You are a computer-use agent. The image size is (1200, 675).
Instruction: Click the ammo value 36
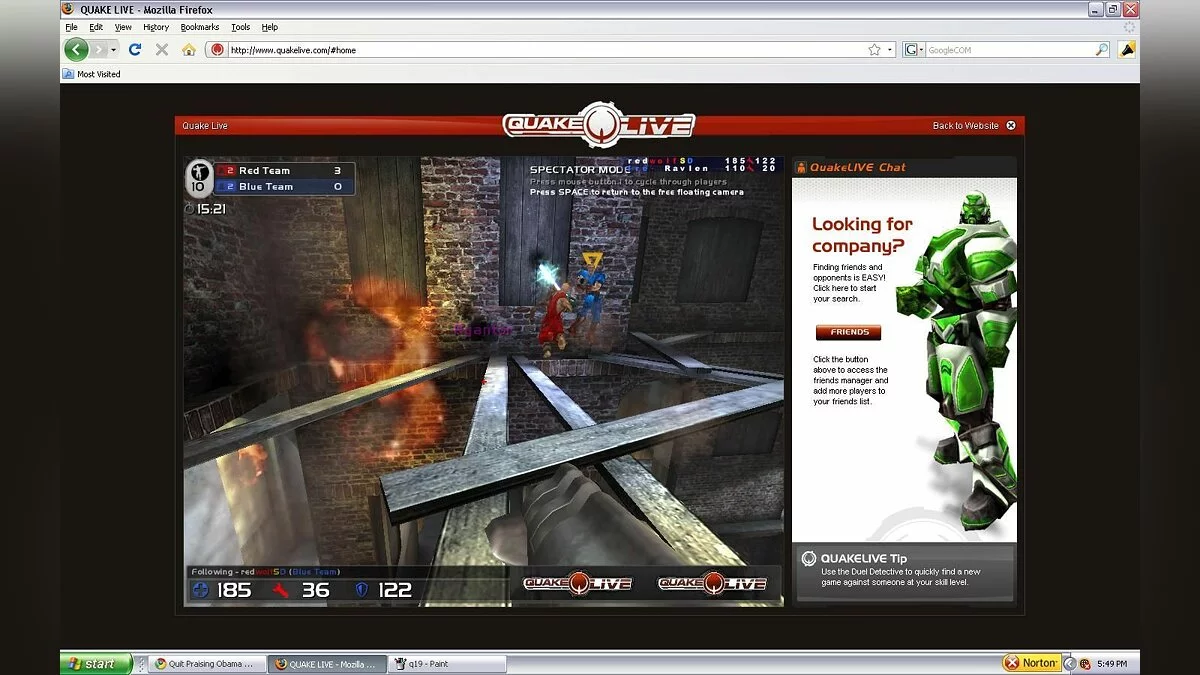[316, 590]
